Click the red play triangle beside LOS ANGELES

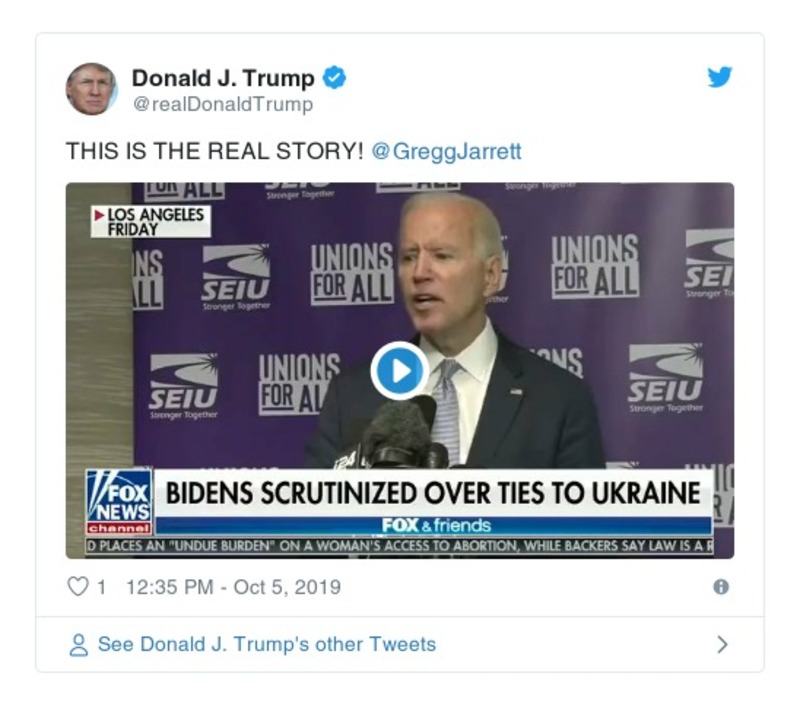[x=98, y=214]
